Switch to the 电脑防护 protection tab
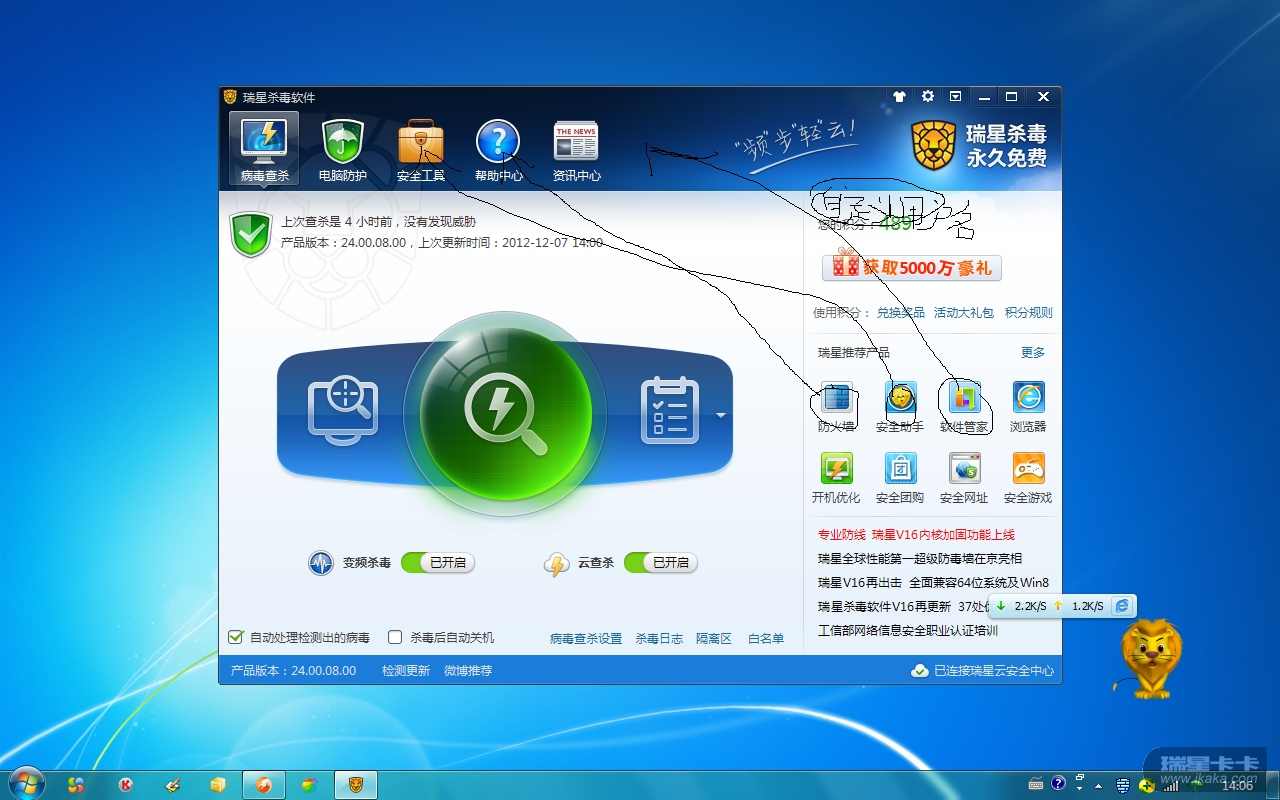Image resolution: width=1280 pixels, height=800 pixels. coord(343,150)
